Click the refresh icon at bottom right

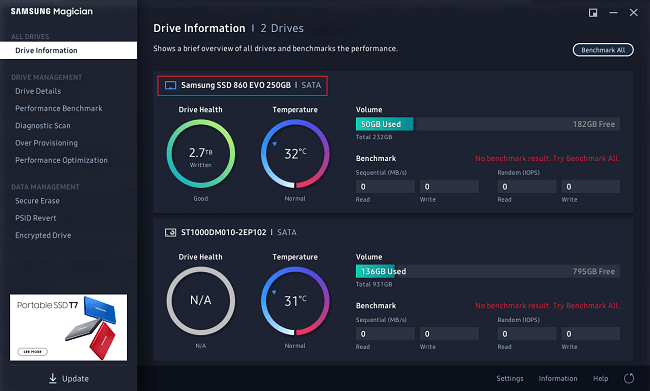629,378
